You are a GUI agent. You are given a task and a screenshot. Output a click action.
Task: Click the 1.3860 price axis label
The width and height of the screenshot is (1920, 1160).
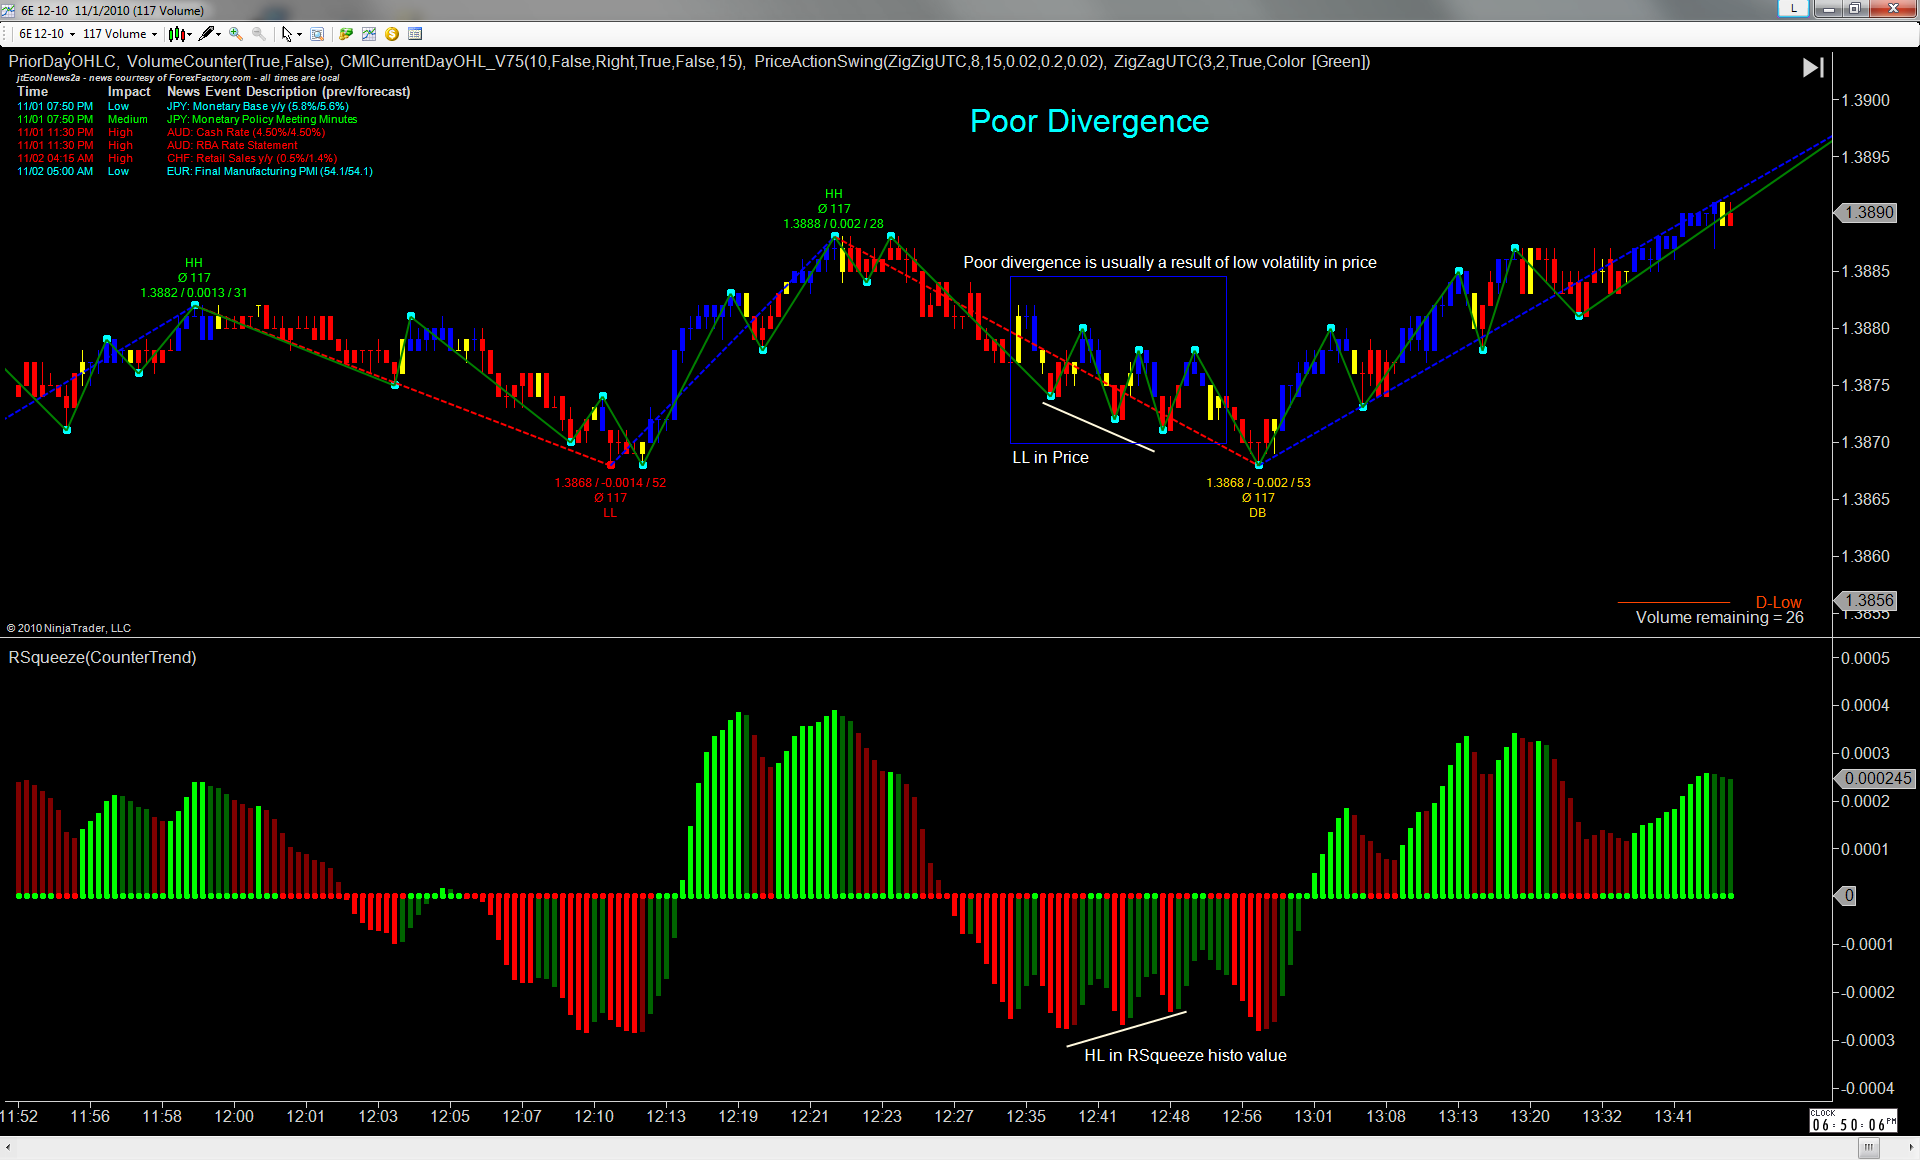pos(1866,556)
